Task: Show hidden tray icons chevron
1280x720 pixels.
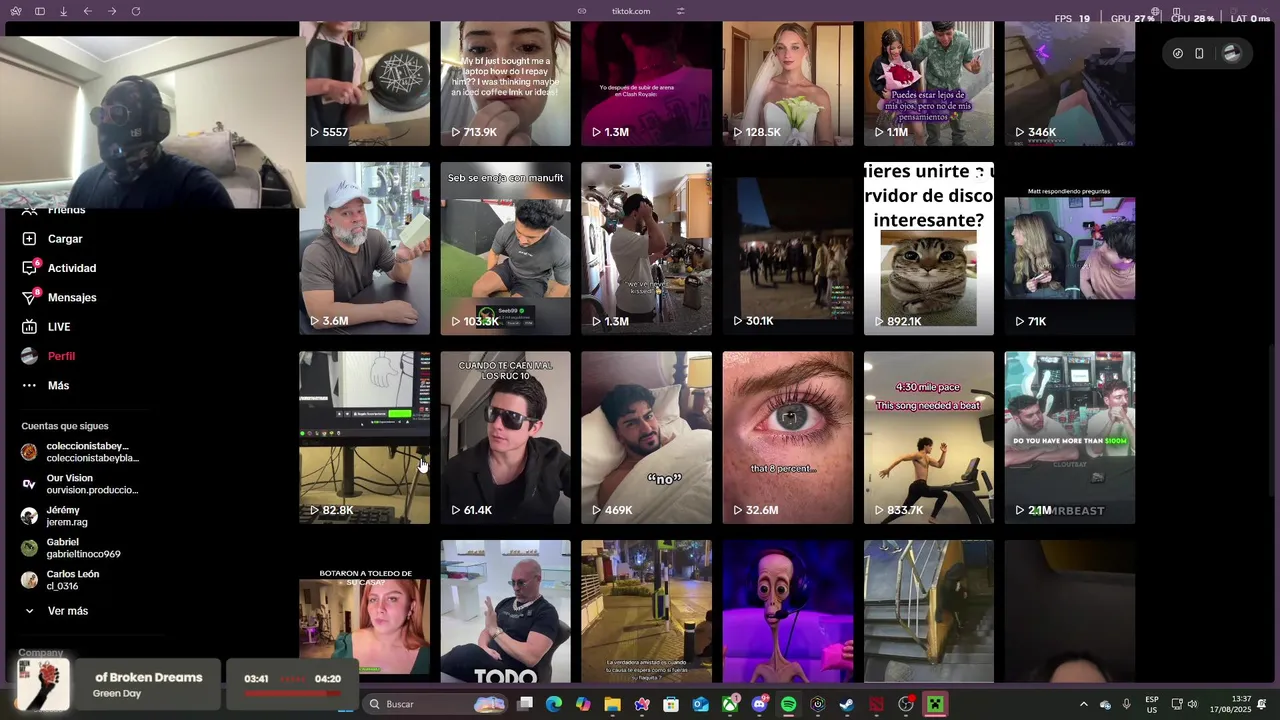Action: tap(1083, 704)
